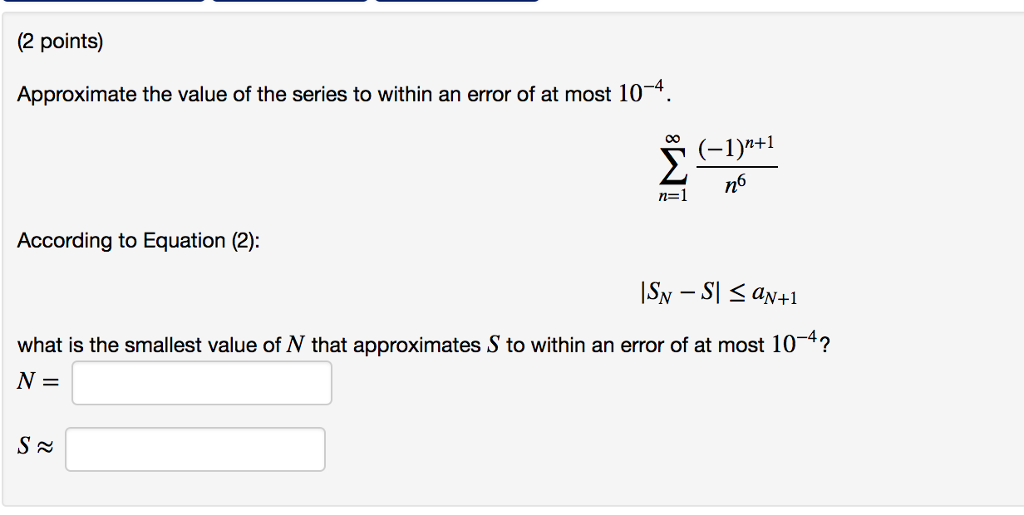Click the numerator (−1)^(n+1) of the fraction
1024x515 pixels.
pyautogui.click(x=736, y=149)
